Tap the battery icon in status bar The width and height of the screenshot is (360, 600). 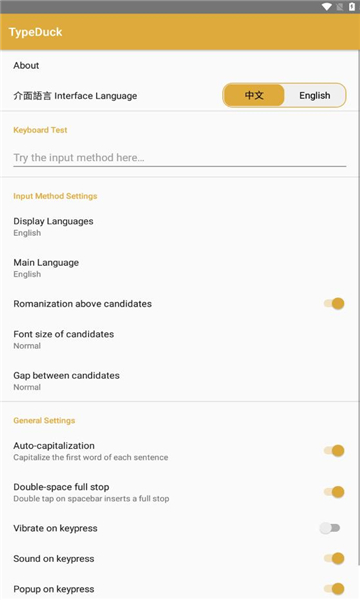coord(352,7)
